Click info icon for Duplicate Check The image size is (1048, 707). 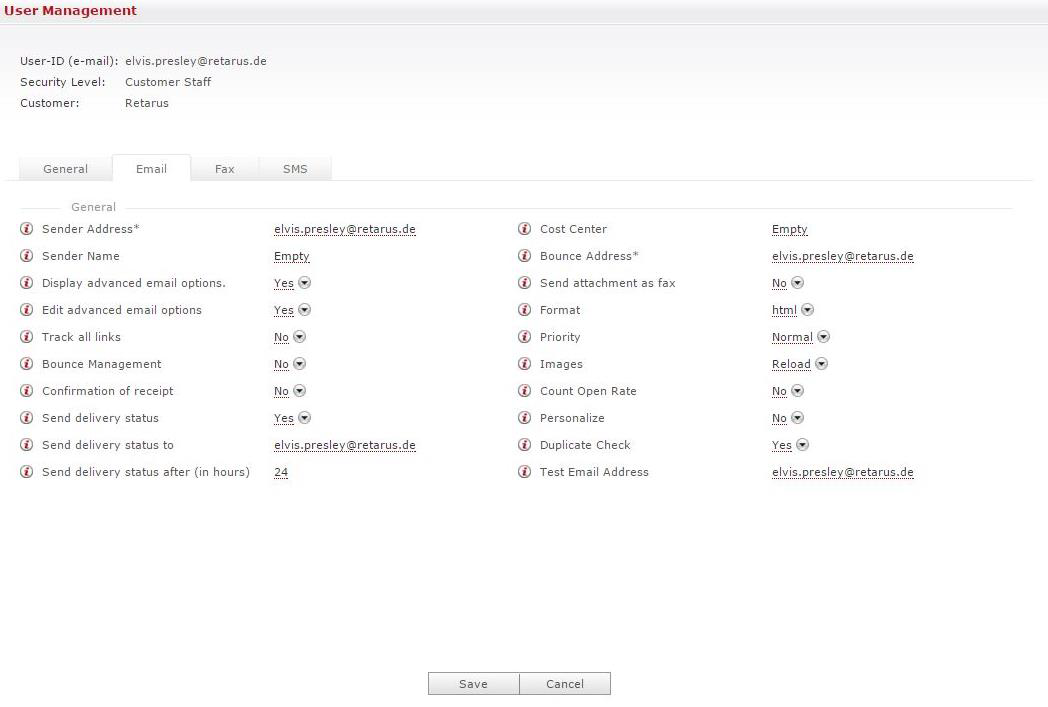pos(525,445)
